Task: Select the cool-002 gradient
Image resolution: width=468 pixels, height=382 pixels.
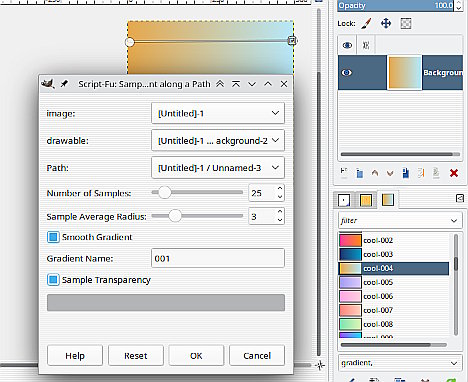Action: coord(394,240)
